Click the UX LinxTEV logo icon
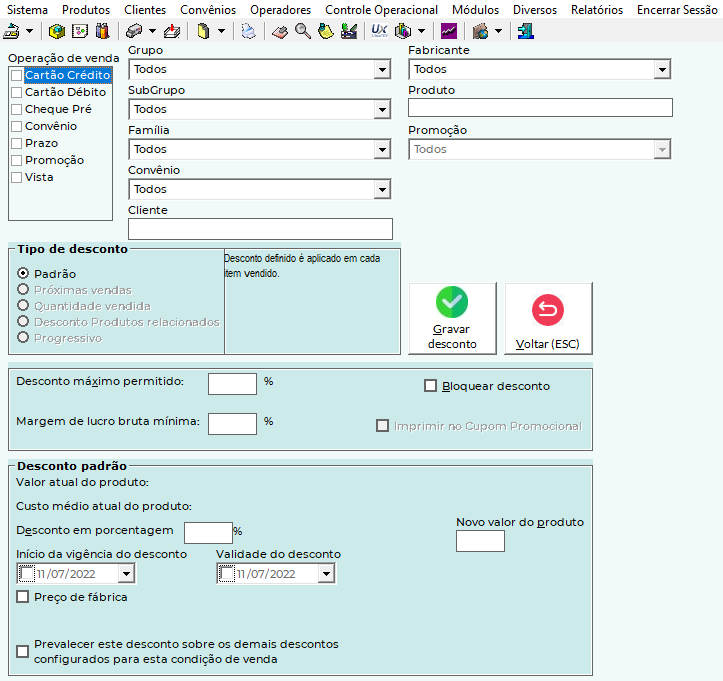 tap(379, 31)
